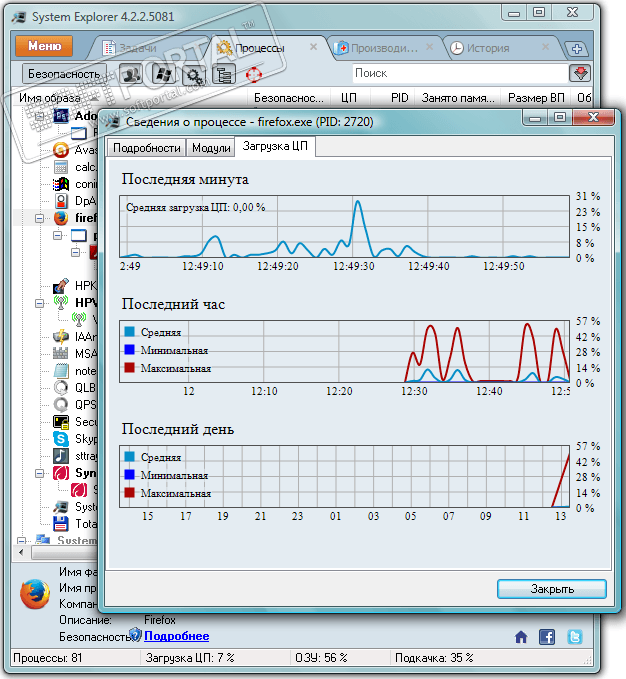Sort by Занято памя... column header

(458, 98)
